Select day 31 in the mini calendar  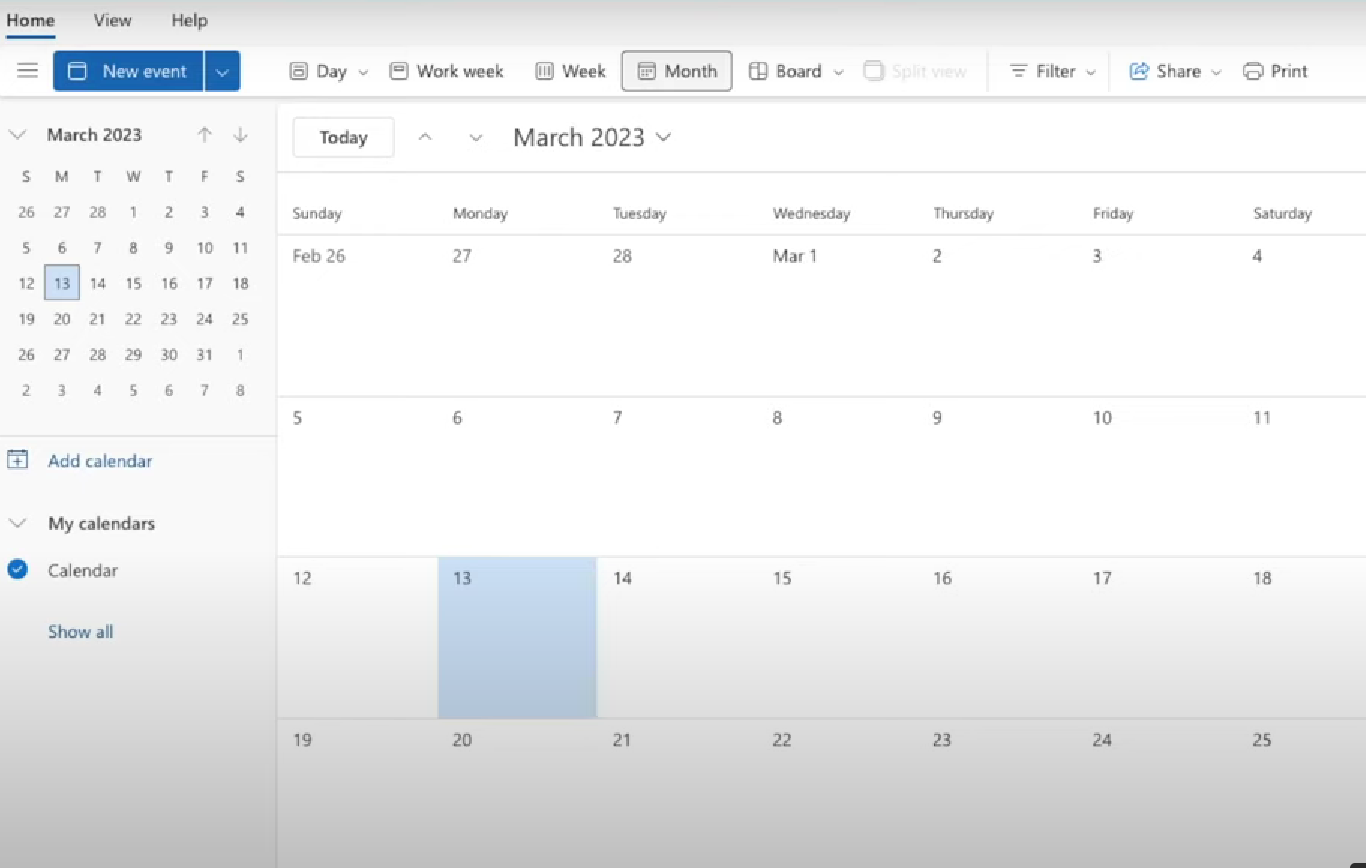(x=204, y=354)
